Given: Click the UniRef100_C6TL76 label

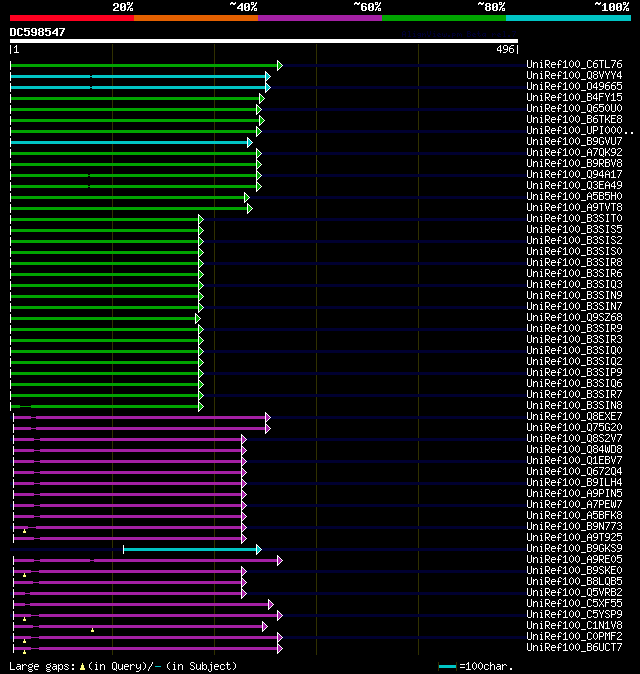Looking at the screenshot, I should pos(574,64).
